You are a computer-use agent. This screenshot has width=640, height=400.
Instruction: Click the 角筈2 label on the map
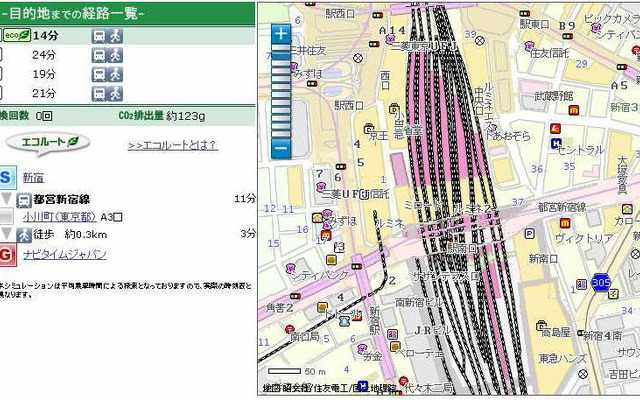(x=280, y=307)
